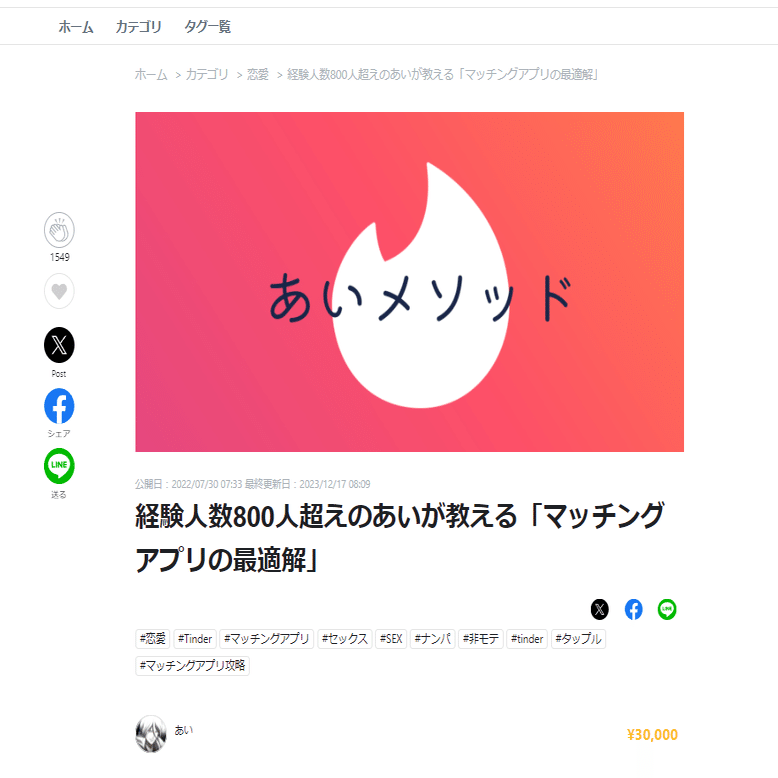778x778 pixels.
Task: Click the small LINE icon below the title
Action: click(667, 609)
